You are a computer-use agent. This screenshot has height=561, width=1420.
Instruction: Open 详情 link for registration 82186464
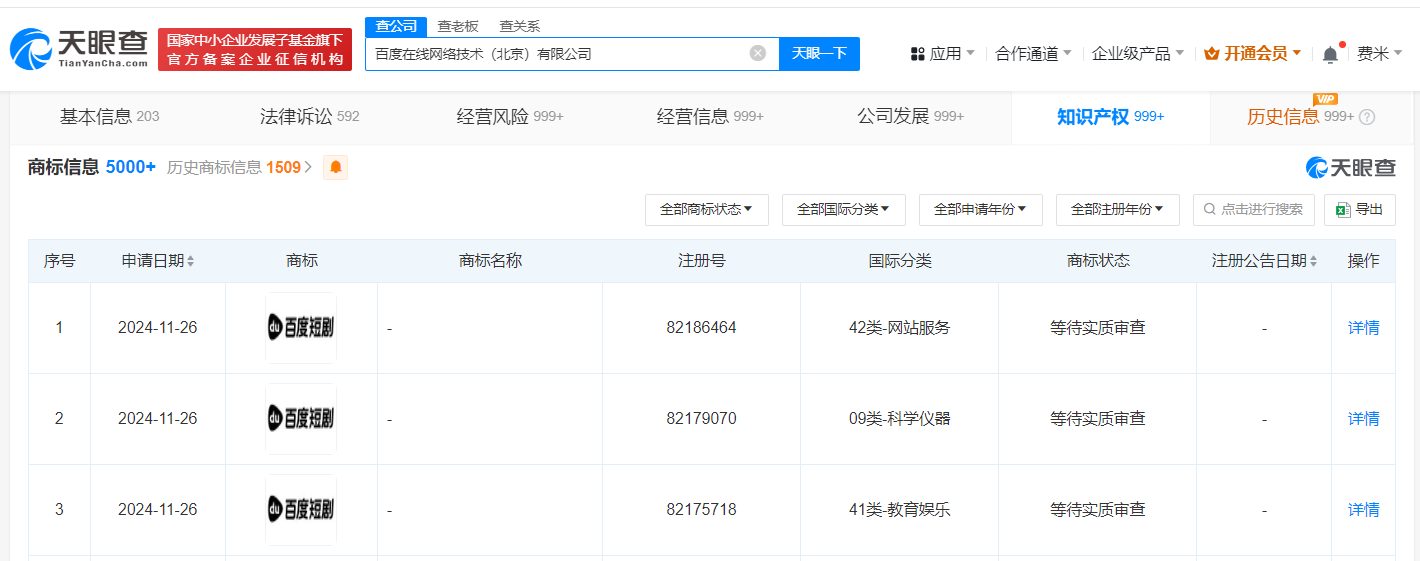coord(1363,328)
